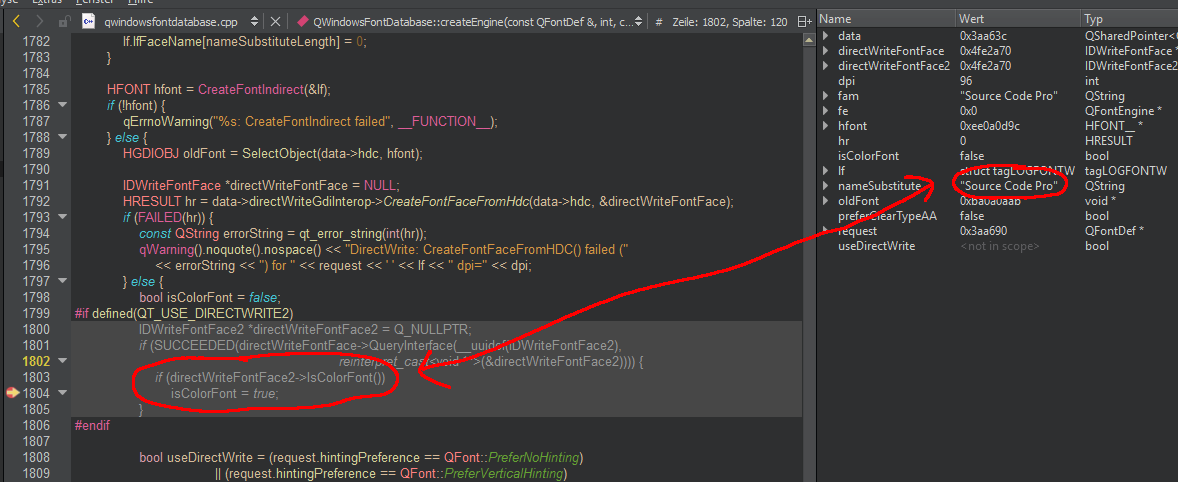Screen dimensions: 1178x482
Task: Open the Extras menu
Action: 47,2
